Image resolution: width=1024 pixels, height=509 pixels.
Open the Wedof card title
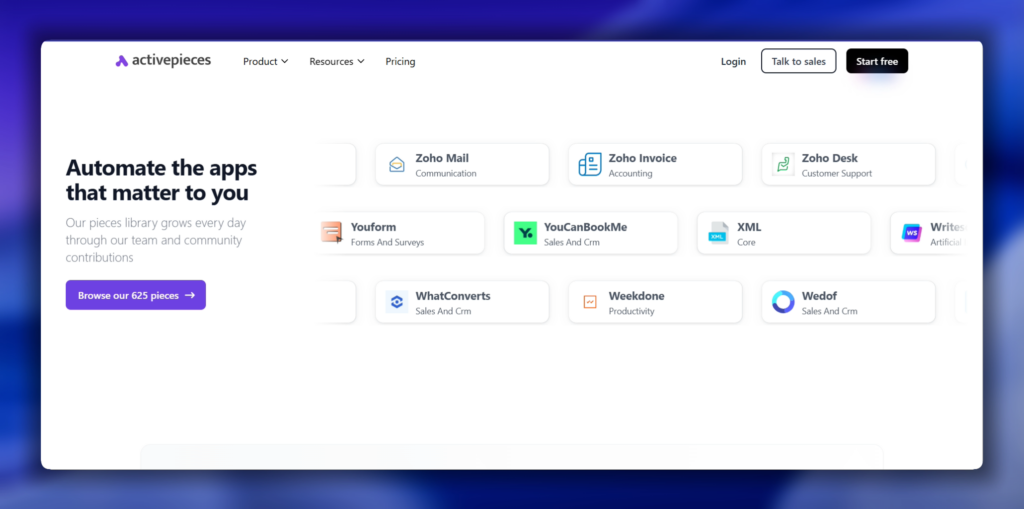click(x=820, y=296)
